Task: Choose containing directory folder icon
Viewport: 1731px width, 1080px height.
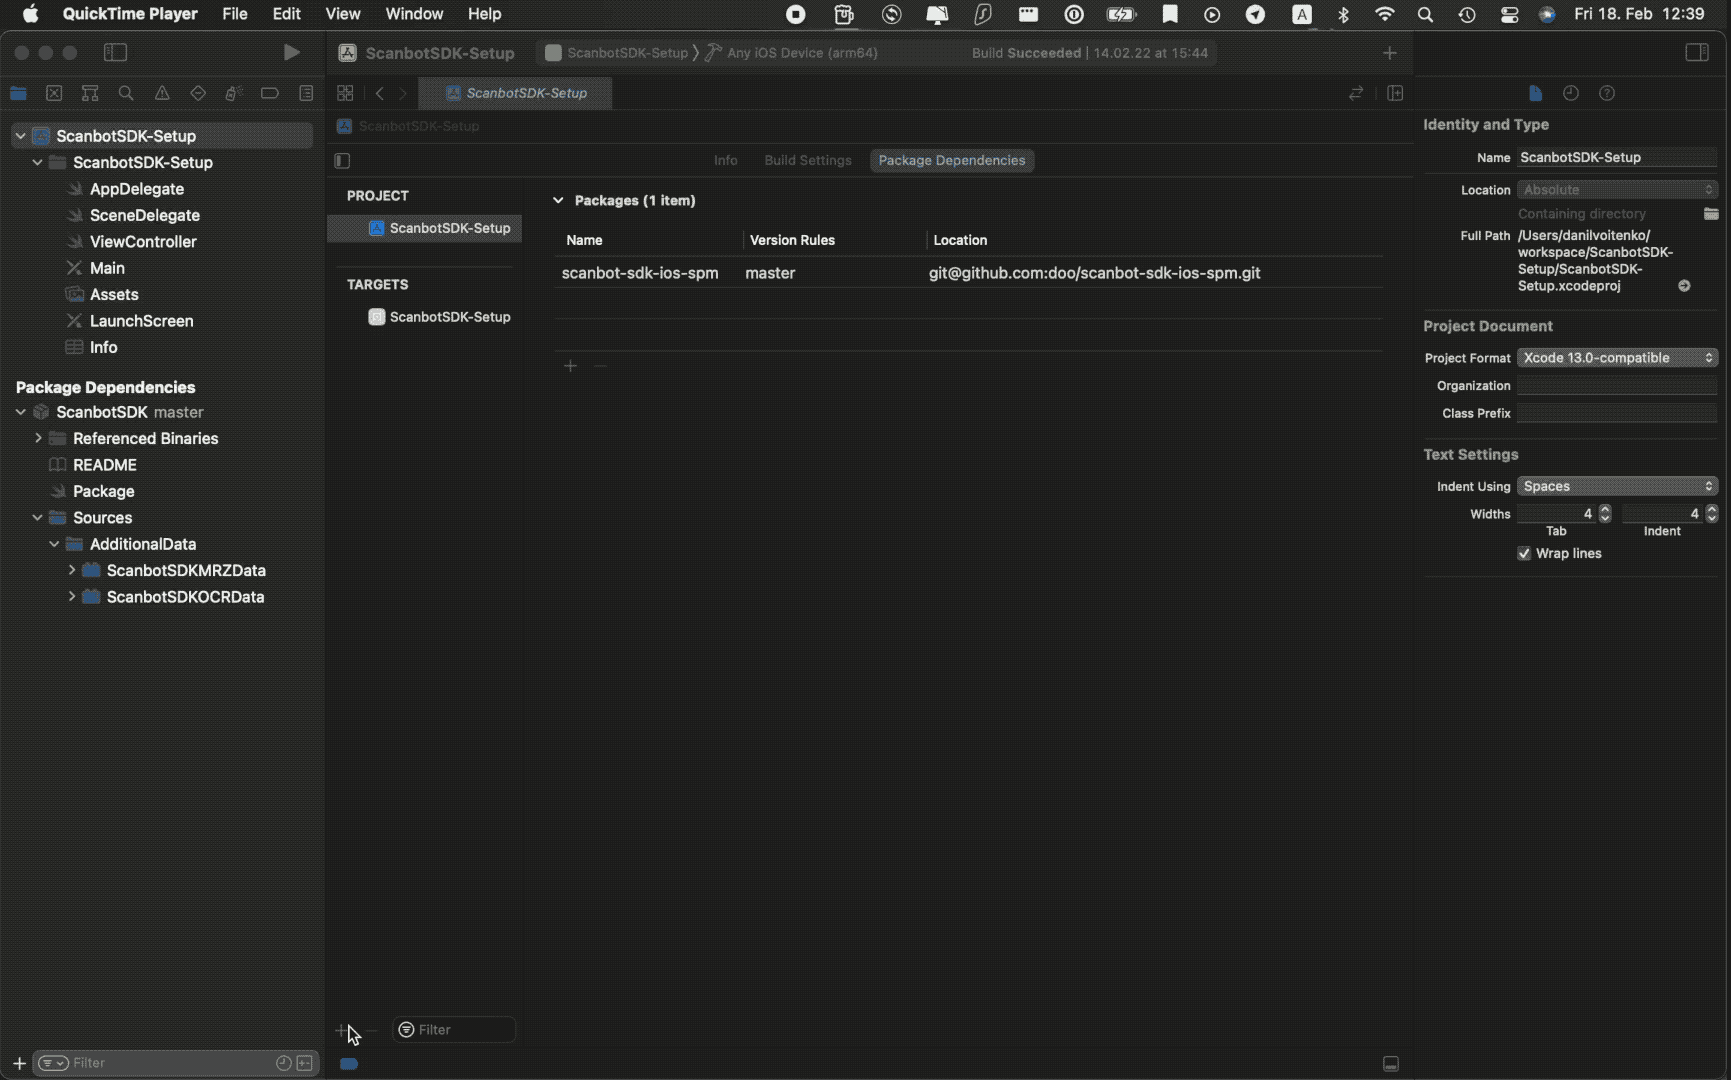Action: [1711, 214]
